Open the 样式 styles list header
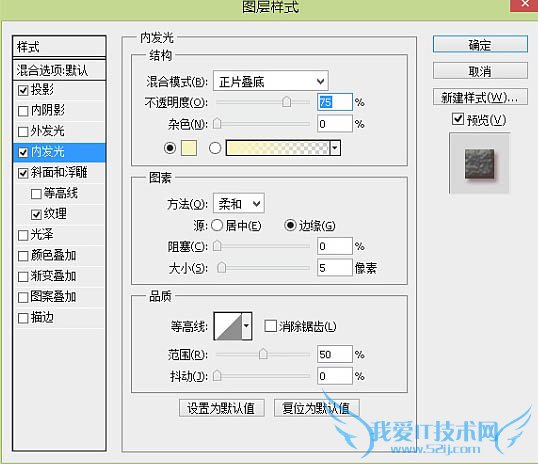538x464 pixels. pos(59,46)
